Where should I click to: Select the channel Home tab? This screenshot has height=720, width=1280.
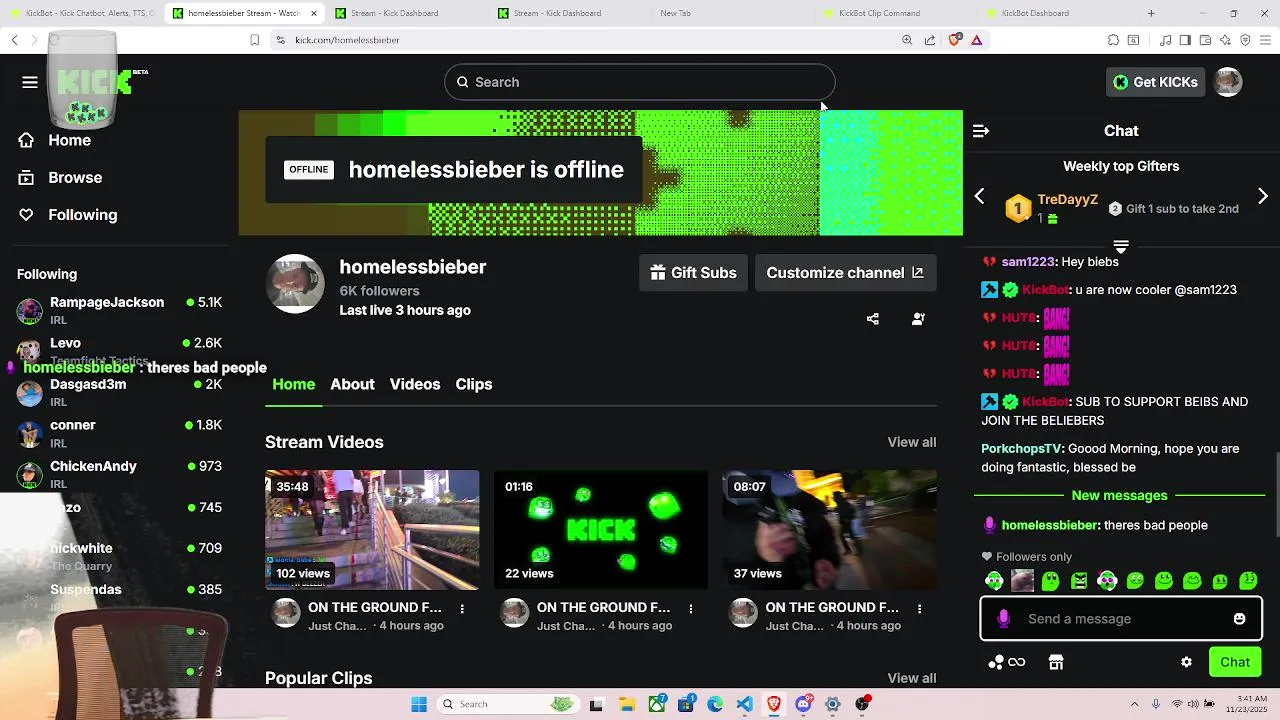point(294,384)
